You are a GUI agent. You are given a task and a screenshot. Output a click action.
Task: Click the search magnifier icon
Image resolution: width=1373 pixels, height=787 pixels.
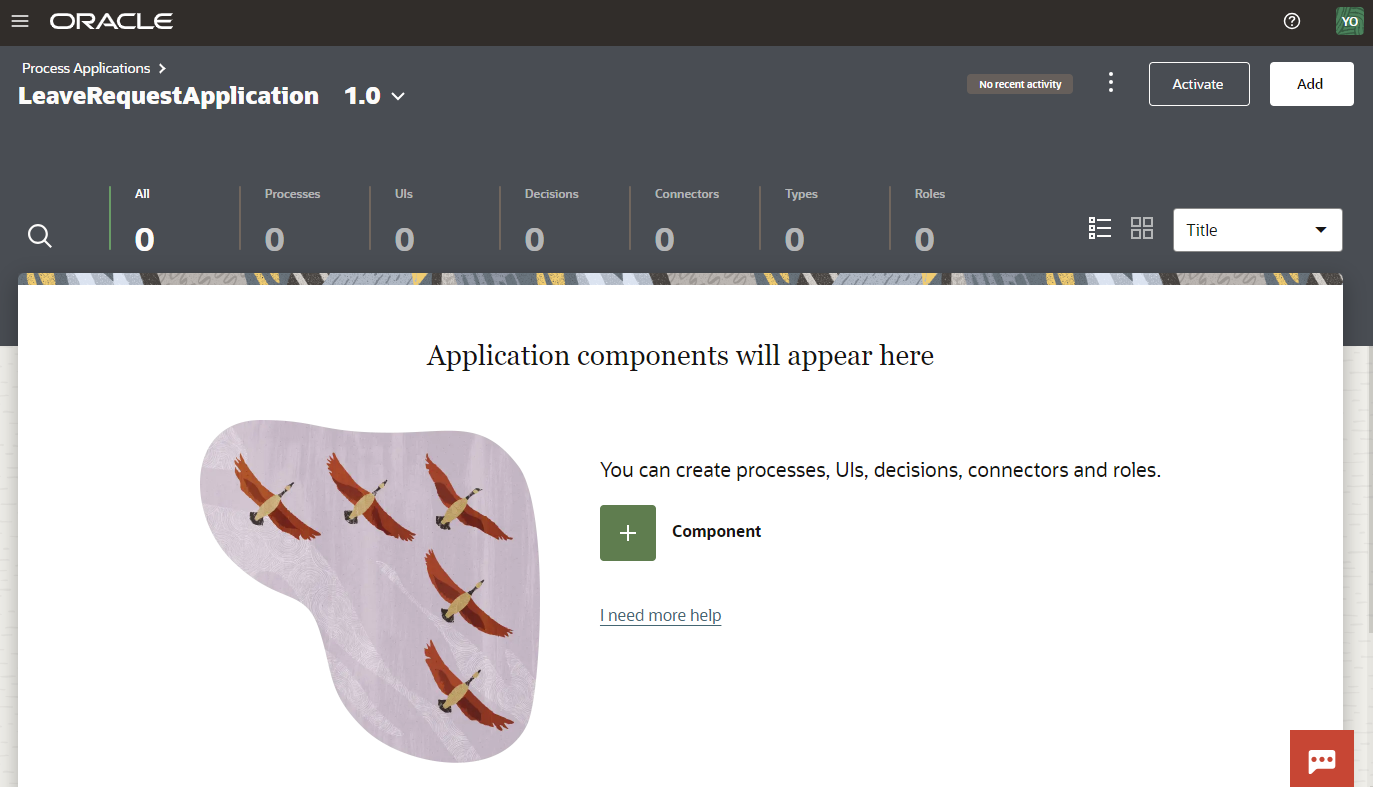[x=40, y=236]
